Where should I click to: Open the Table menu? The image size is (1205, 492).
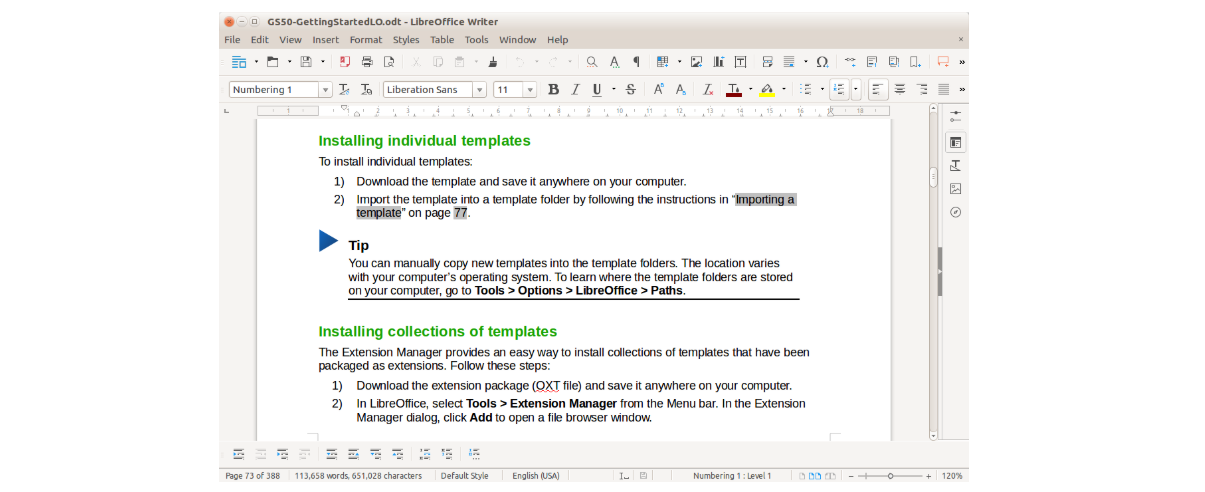tap(442, 40)
